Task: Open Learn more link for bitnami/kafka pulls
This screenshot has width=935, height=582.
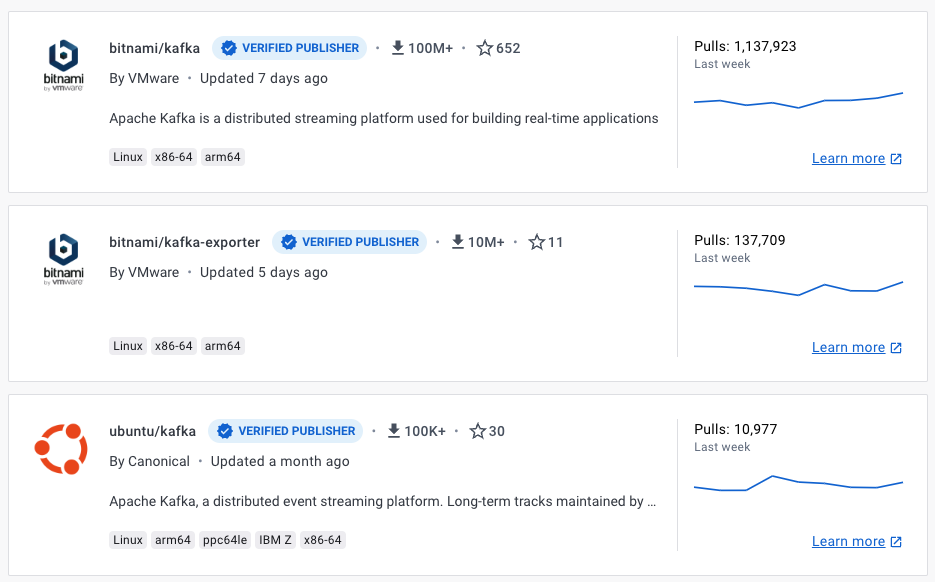Action: pyautogui.click(x=848, y=159)
